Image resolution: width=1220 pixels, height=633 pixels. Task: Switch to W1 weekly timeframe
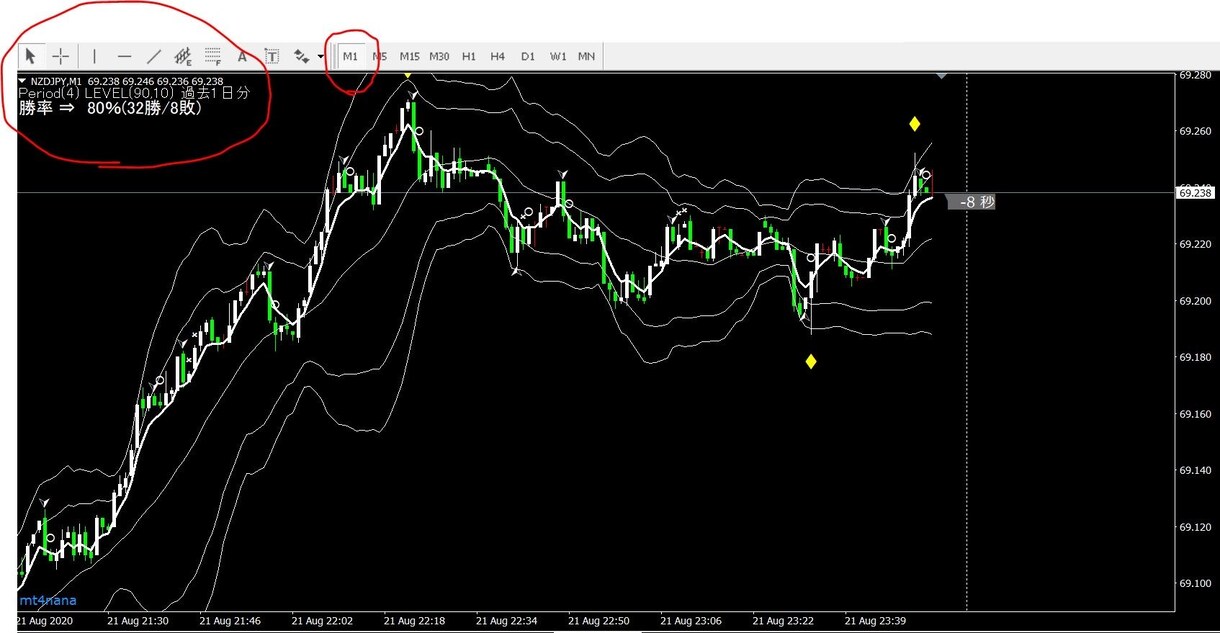(558, 56)
